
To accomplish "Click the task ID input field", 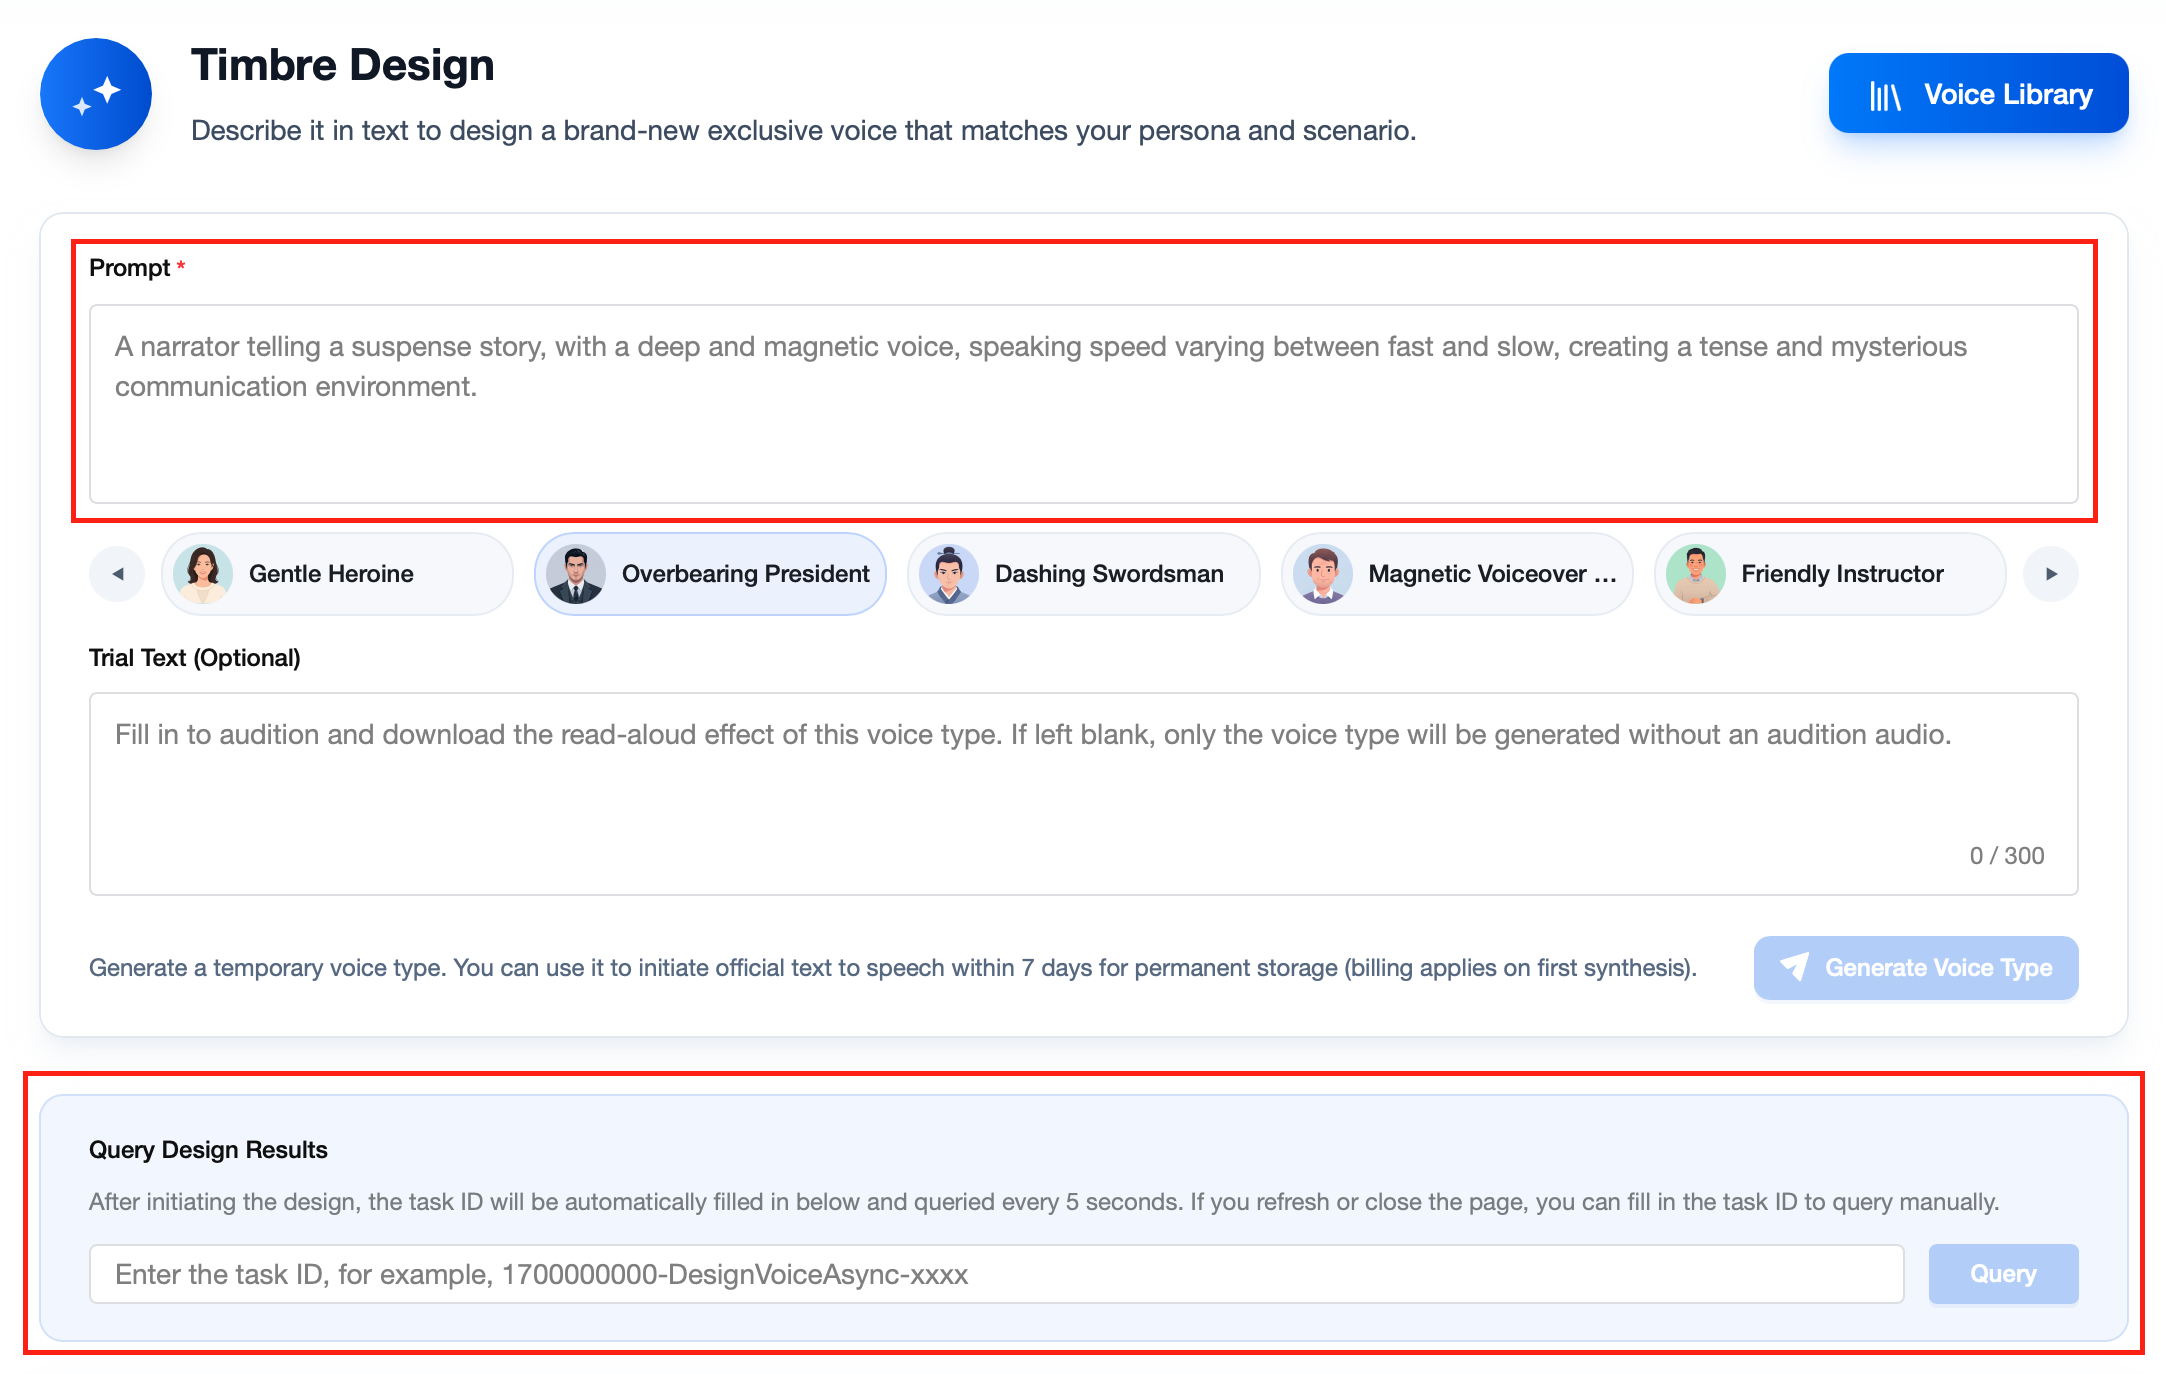I will tap(996, 1274).
